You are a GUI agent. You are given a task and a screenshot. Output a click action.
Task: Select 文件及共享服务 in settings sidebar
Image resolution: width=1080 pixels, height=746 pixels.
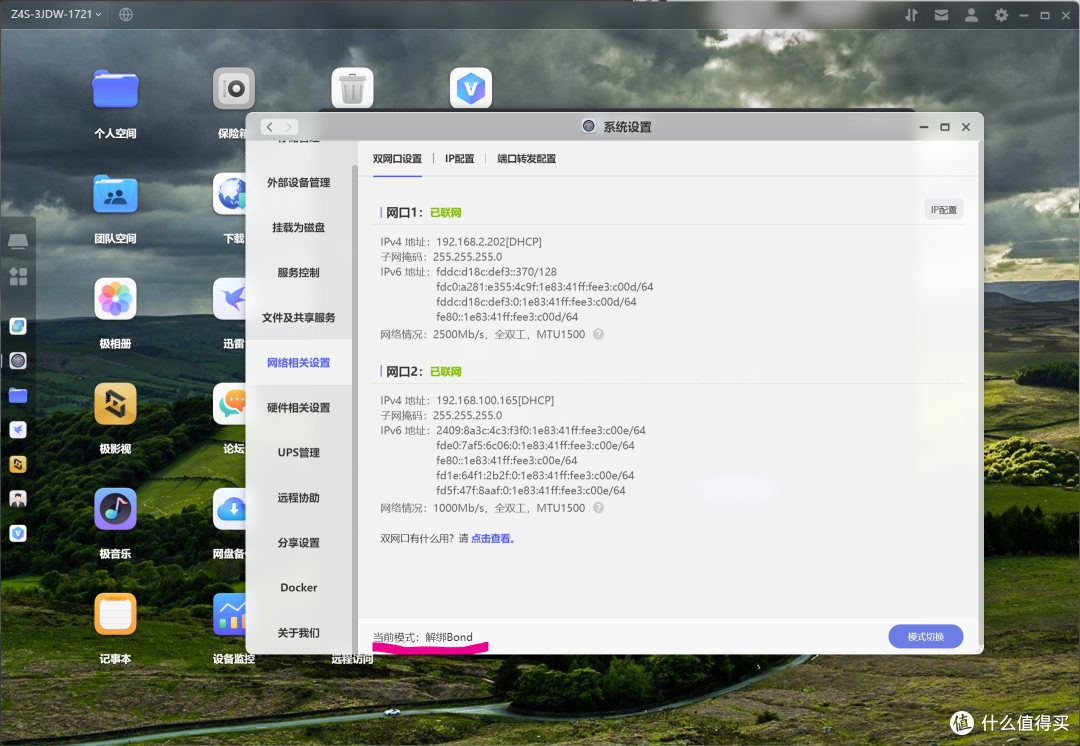coord(299,318)
